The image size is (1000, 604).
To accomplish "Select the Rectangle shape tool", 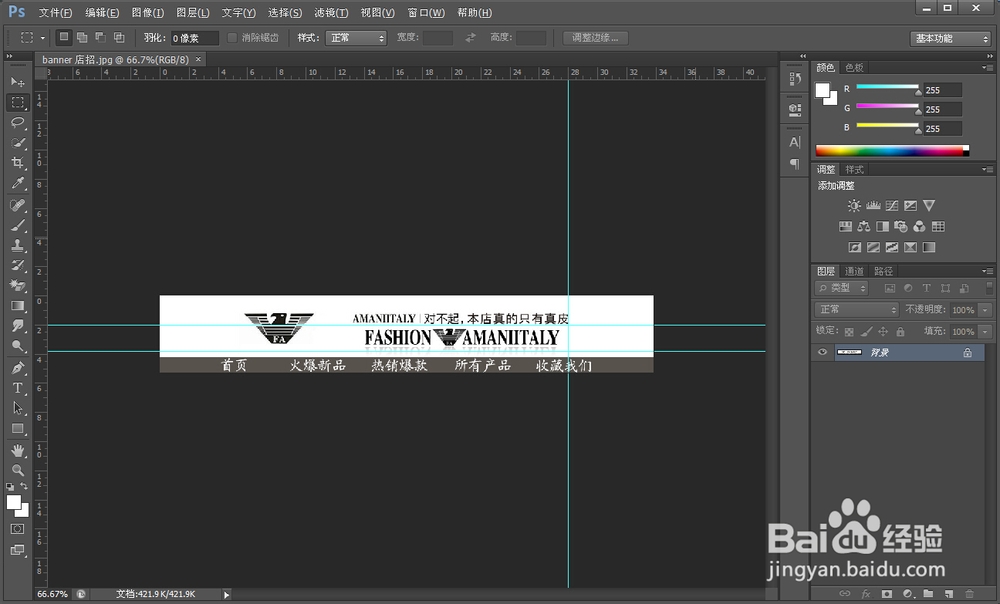I will point(17,429).
